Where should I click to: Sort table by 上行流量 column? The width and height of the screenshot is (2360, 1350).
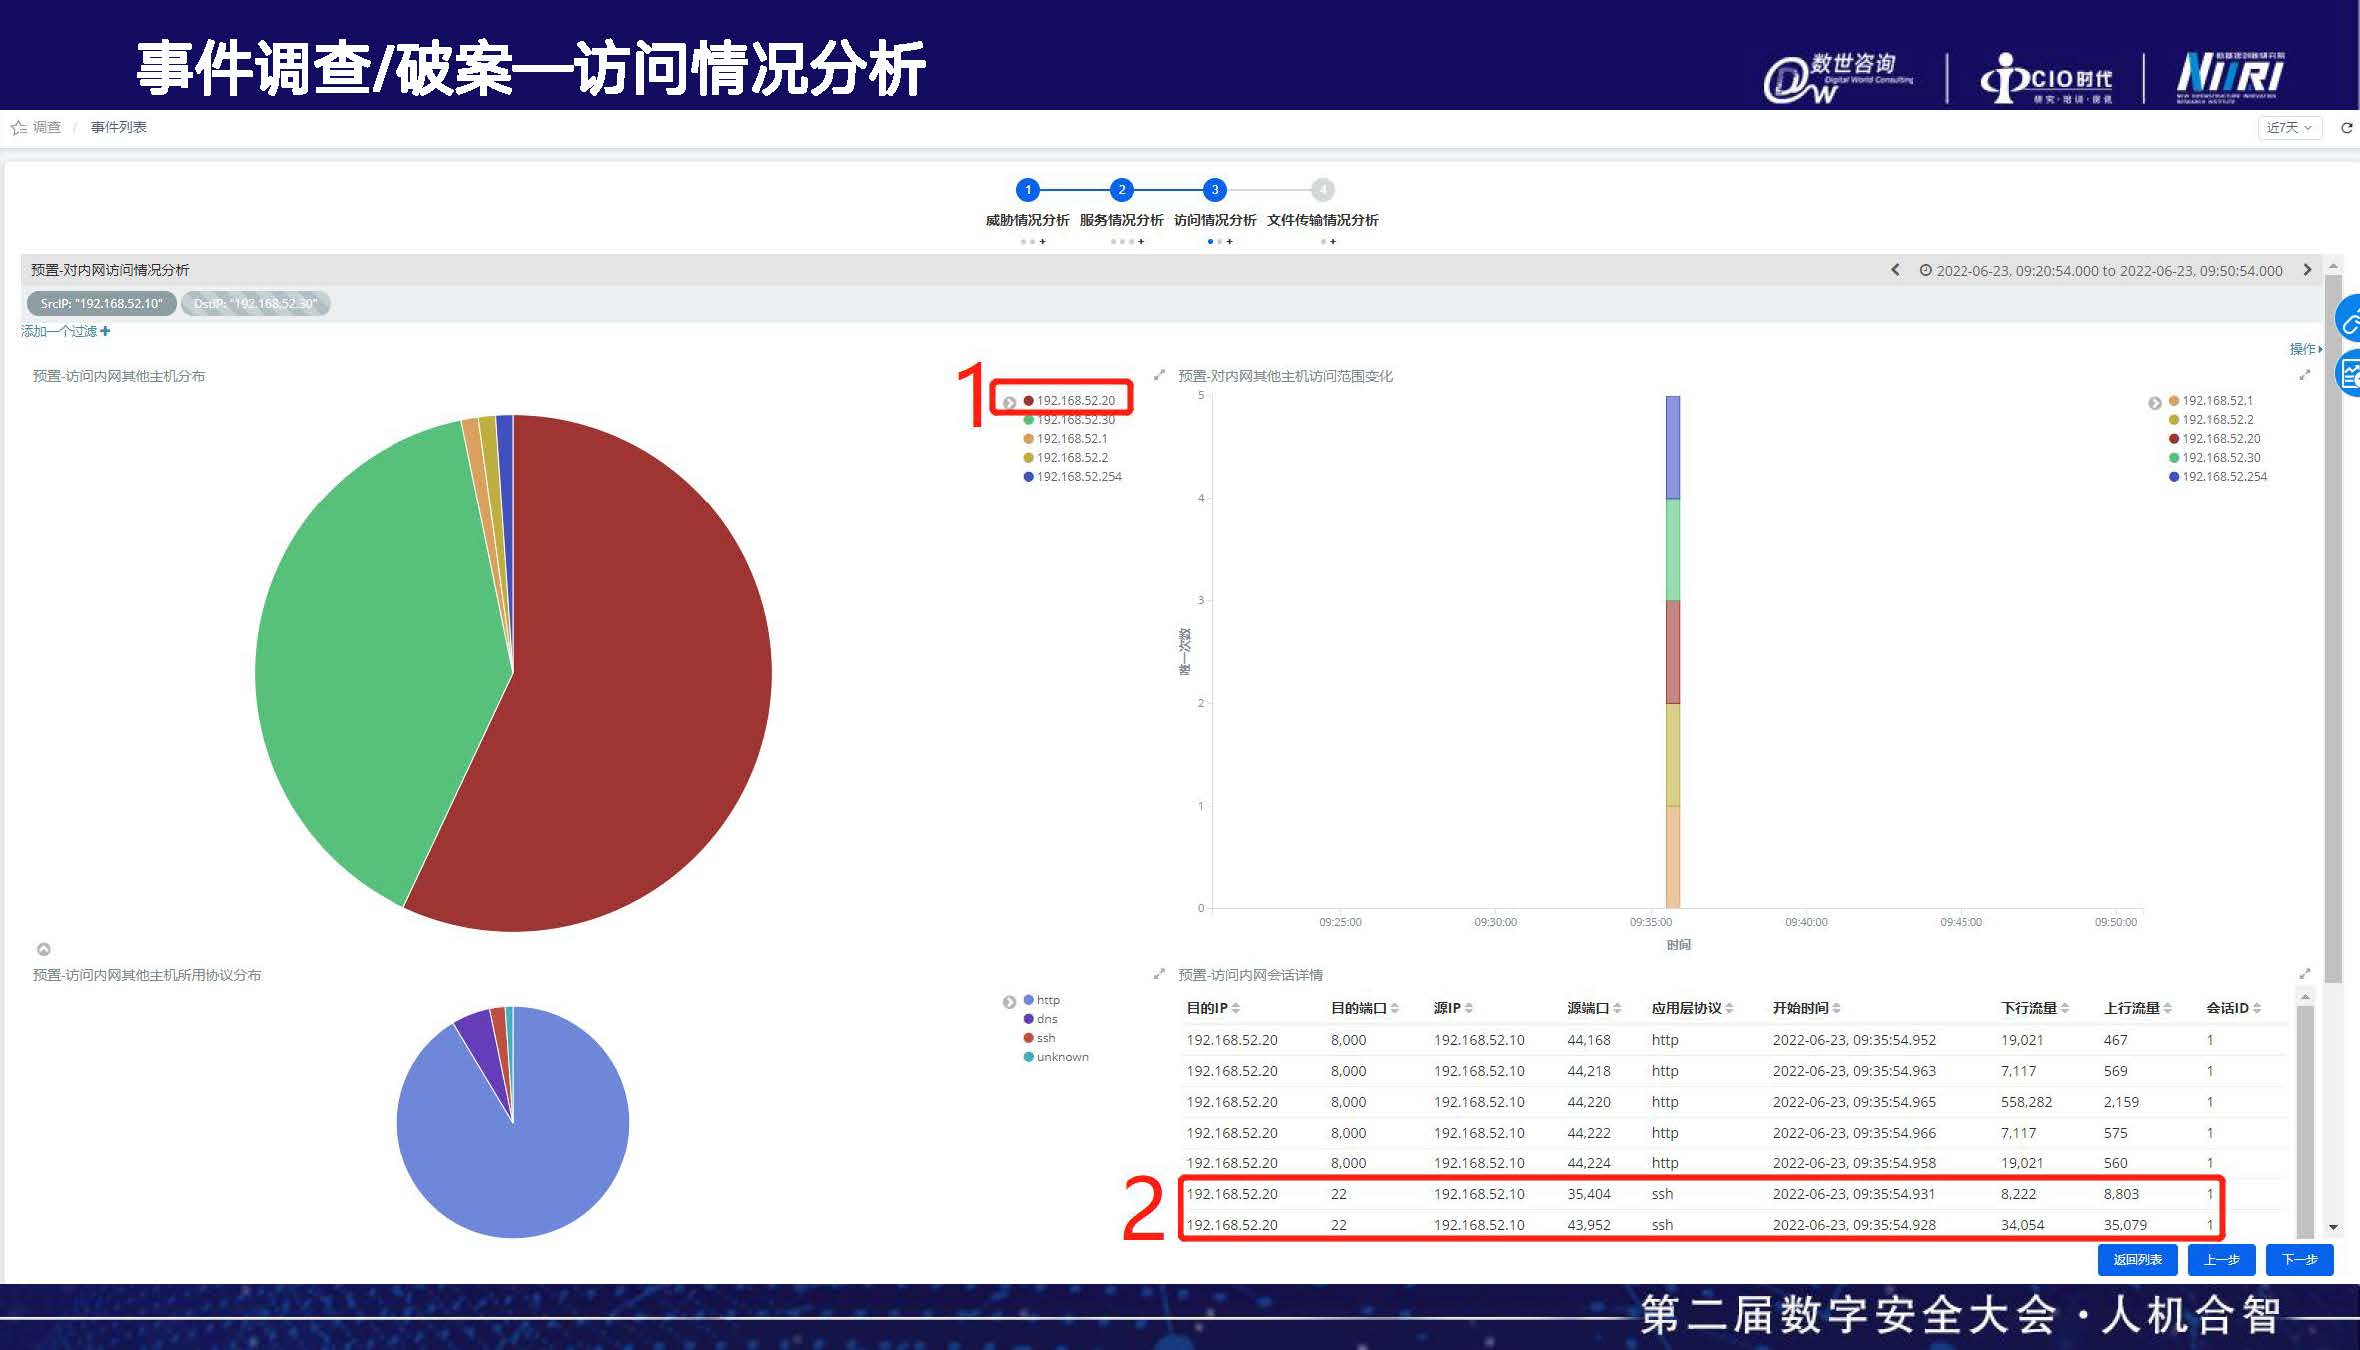(x=2137, y=1007)
